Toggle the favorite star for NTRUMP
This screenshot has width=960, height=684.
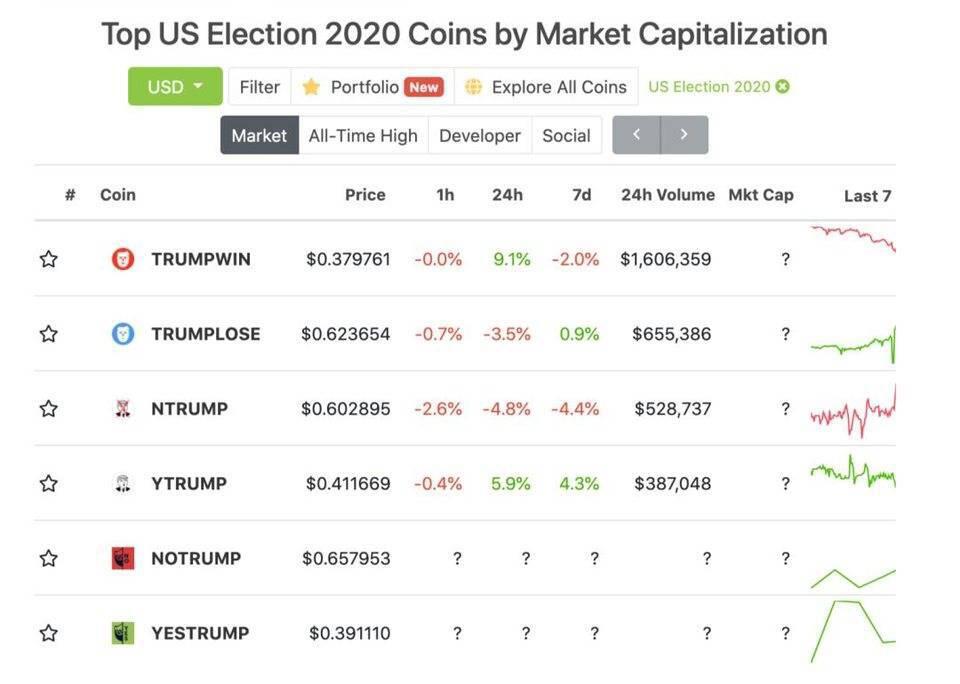pyautogui.click(x=48, y=408)
